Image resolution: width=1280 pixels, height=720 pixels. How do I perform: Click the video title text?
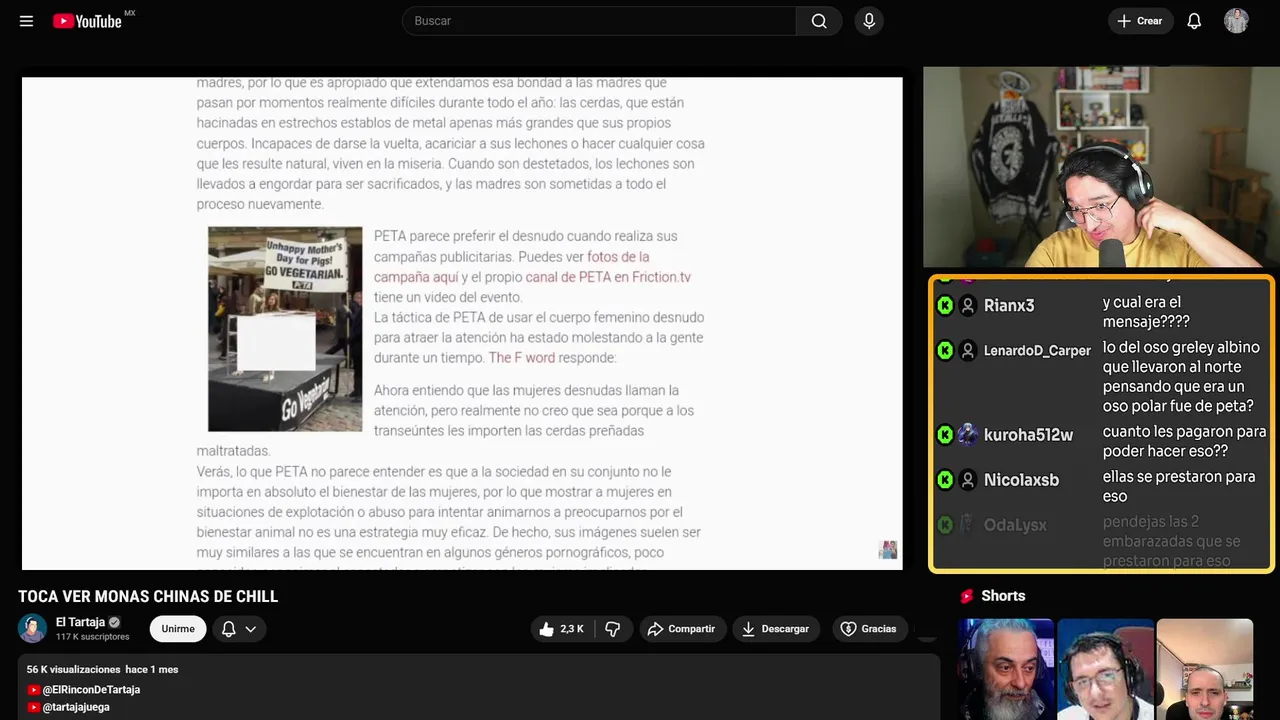coord(148,597)
